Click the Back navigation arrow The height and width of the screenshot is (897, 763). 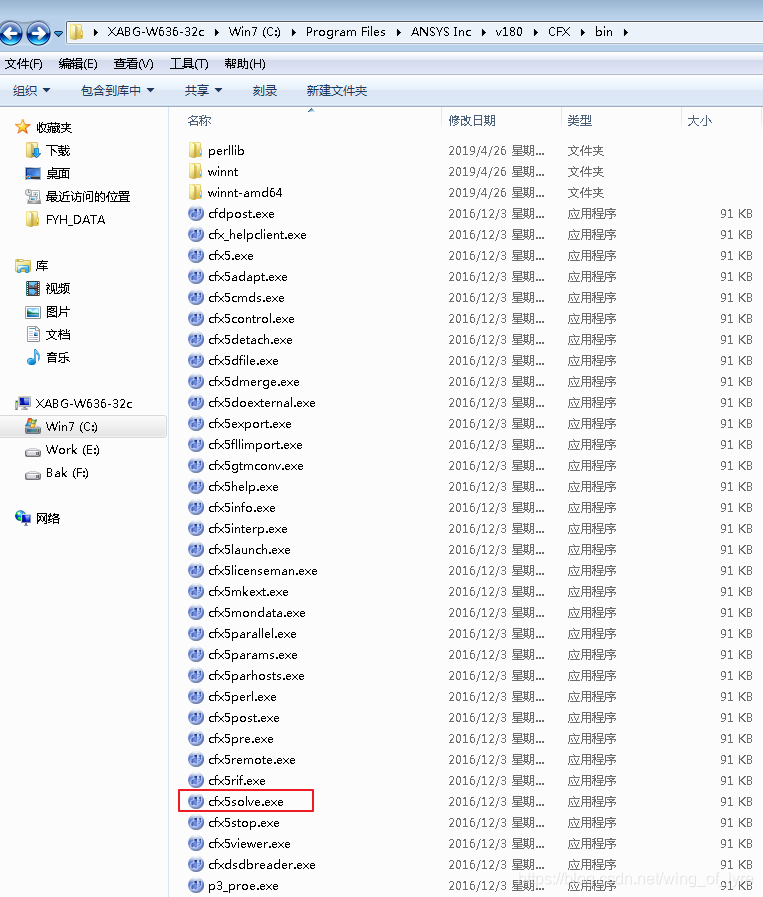pos(11,33)
